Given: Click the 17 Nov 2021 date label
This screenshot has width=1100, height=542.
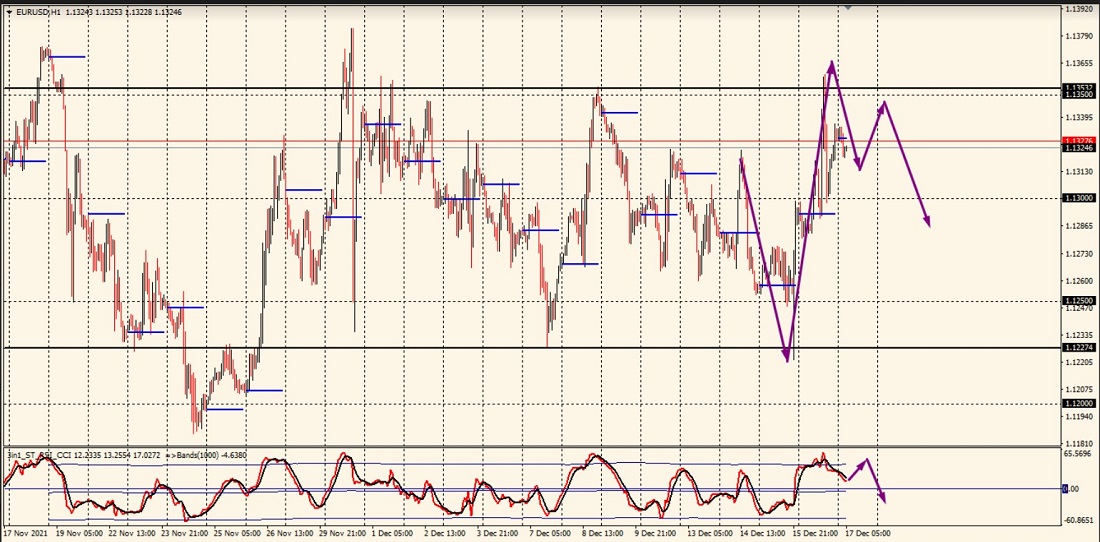Looking at the screenshot, I should pos(24,533).
